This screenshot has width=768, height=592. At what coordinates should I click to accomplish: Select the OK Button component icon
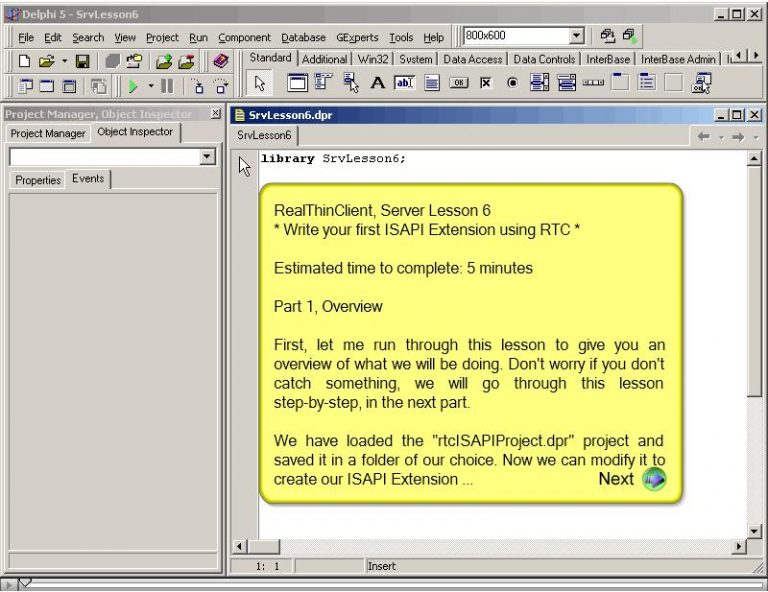(458, 83)
